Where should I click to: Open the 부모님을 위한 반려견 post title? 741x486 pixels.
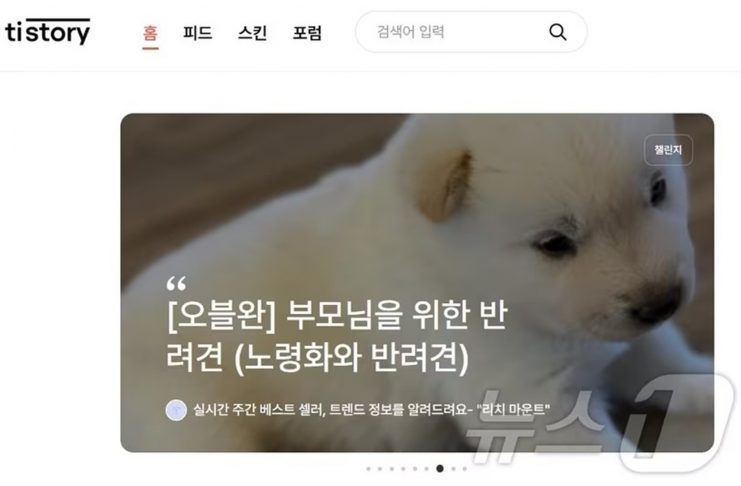pos(336,336)
